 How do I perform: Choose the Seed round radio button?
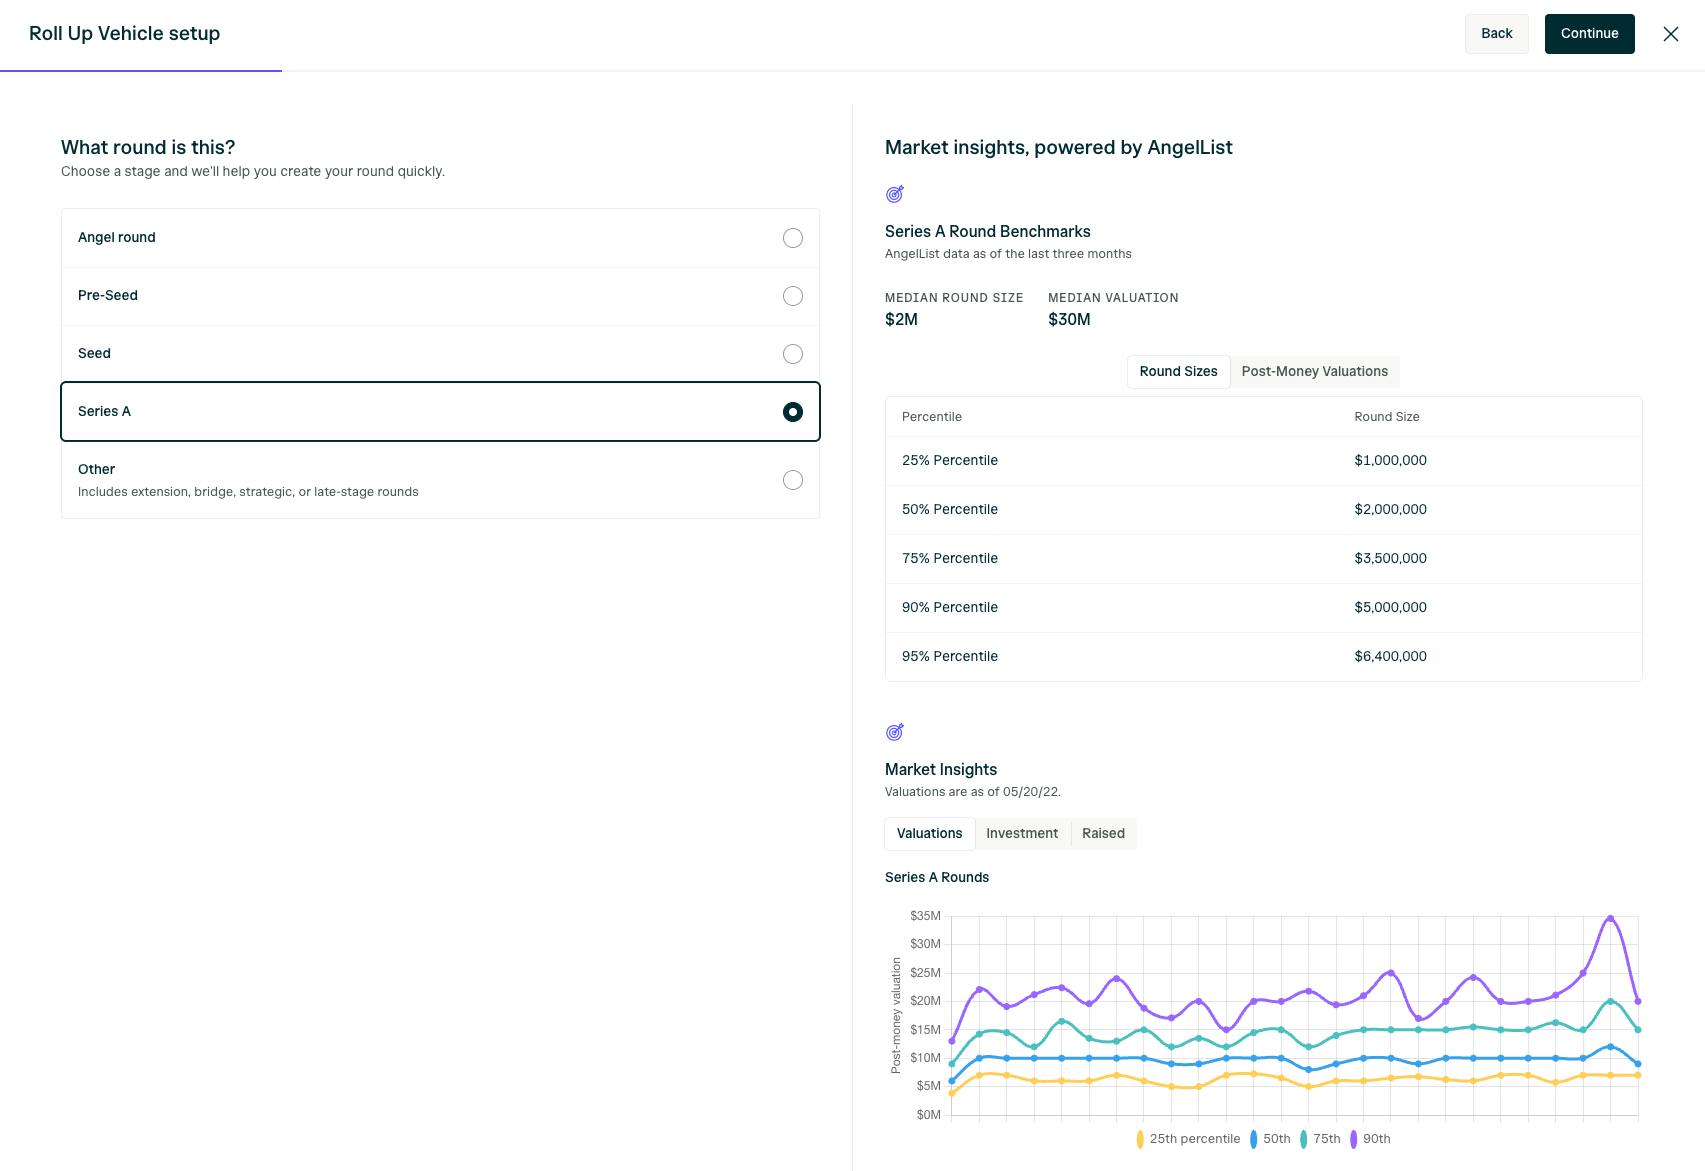[793, 354]
